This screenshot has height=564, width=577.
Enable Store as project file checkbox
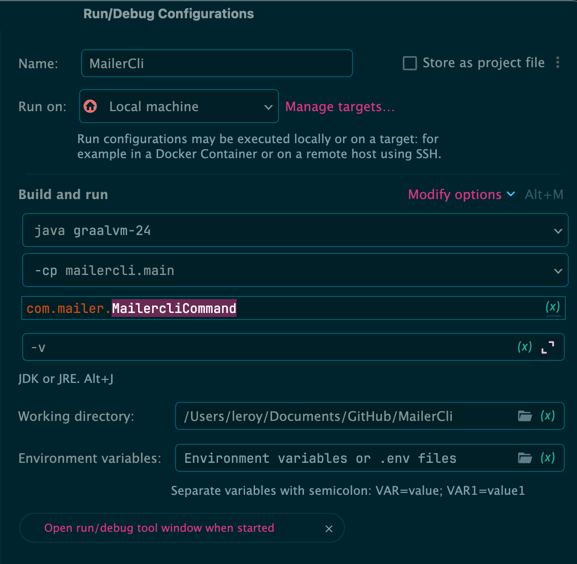click(x=410, y=63)
